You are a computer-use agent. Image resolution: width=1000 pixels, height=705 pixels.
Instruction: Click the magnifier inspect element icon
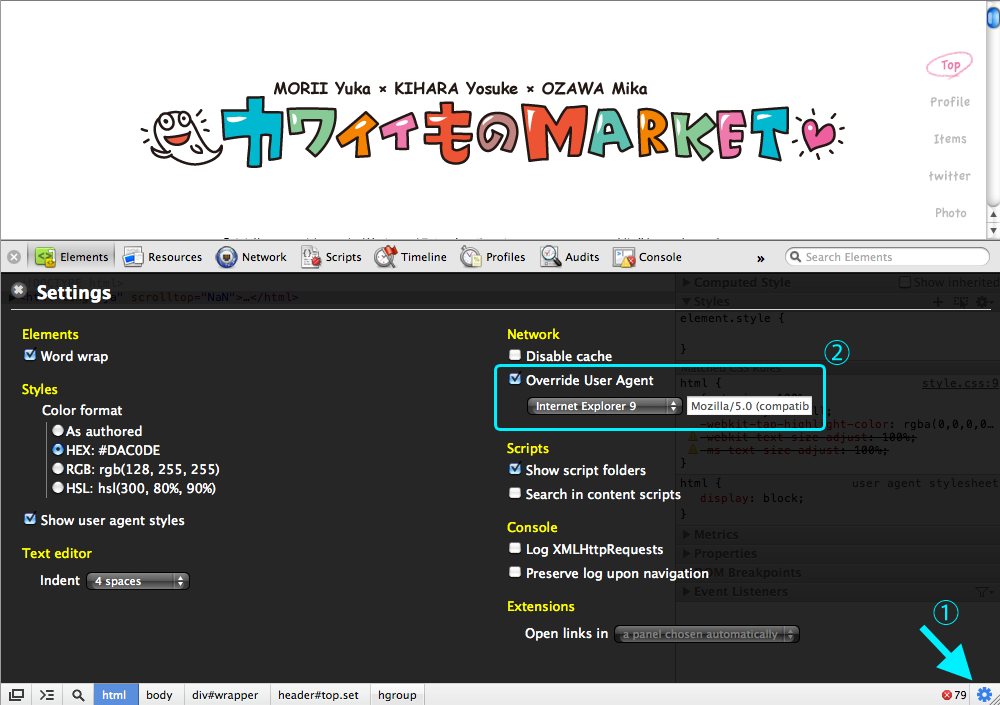[x=78, y=695]
